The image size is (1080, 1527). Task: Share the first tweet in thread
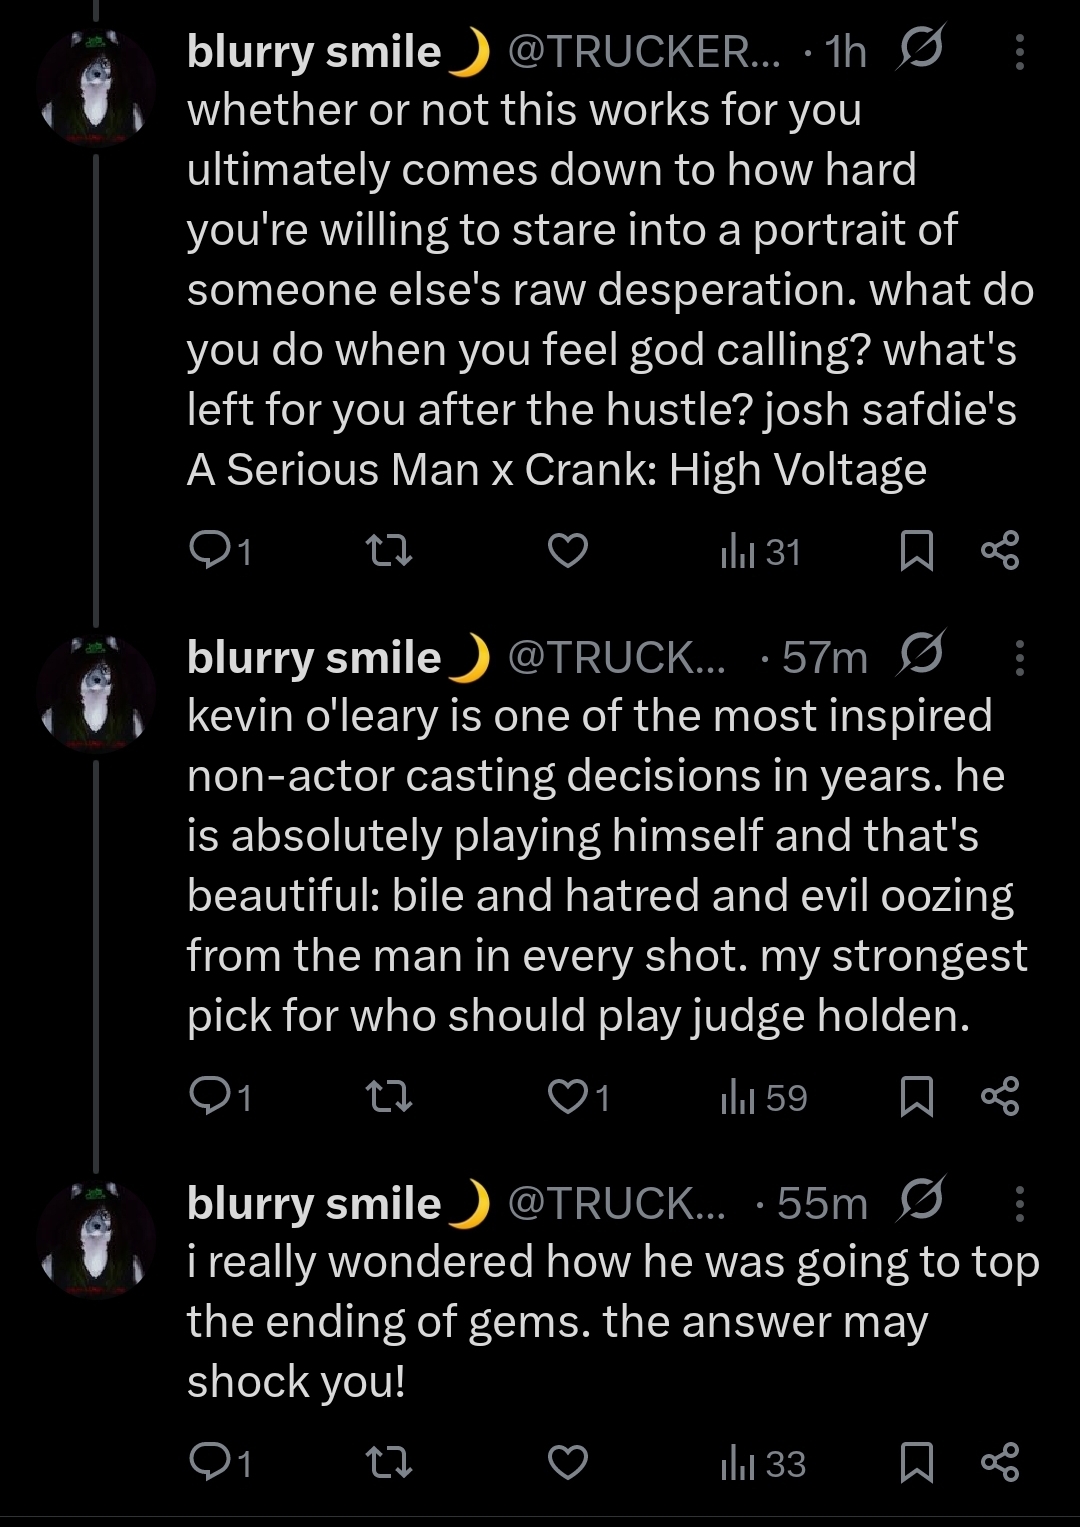pyautogui.click(x=1000, y=551)
